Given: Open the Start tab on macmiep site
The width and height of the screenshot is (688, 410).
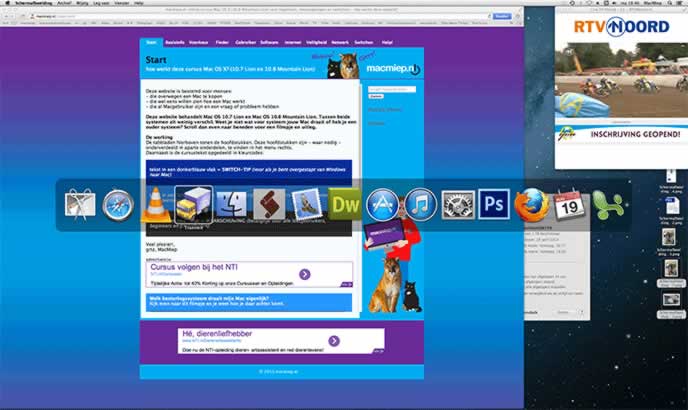Looking at the screenshot, I should [x=151, y=43].
